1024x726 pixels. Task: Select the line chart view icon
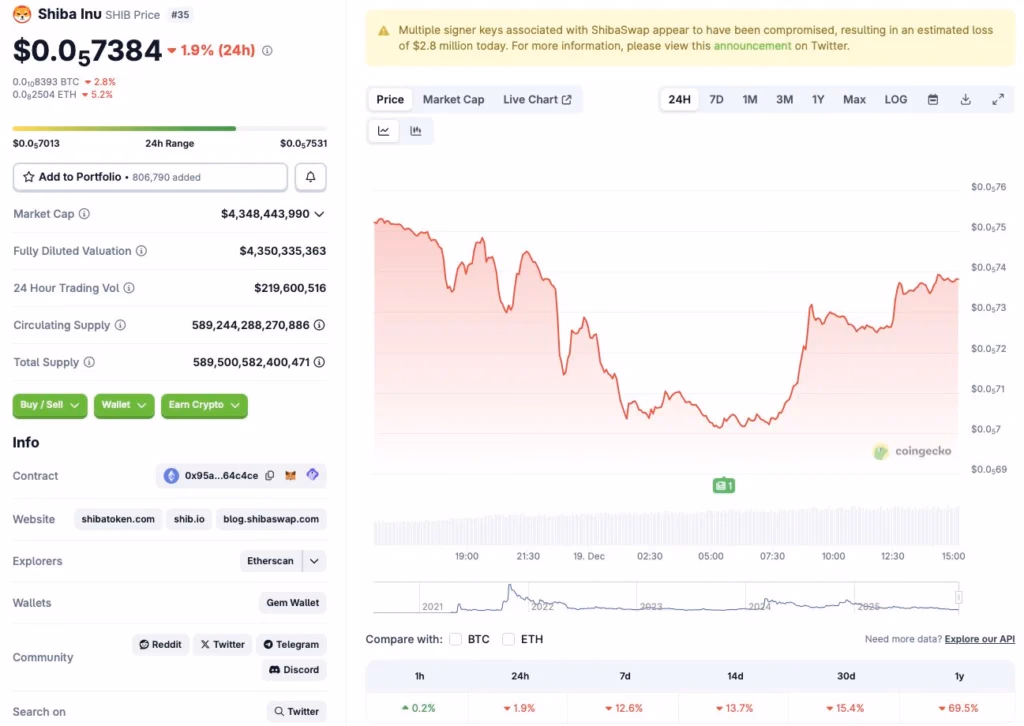[x=384, y=131]
